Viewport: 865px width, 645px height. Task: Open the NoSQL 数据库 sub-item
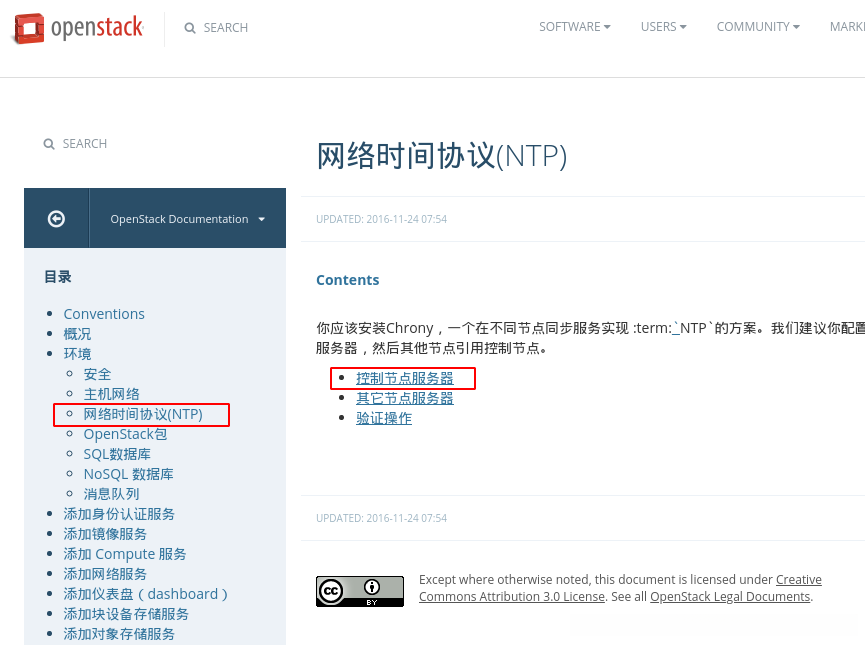[x=129, y=474]
